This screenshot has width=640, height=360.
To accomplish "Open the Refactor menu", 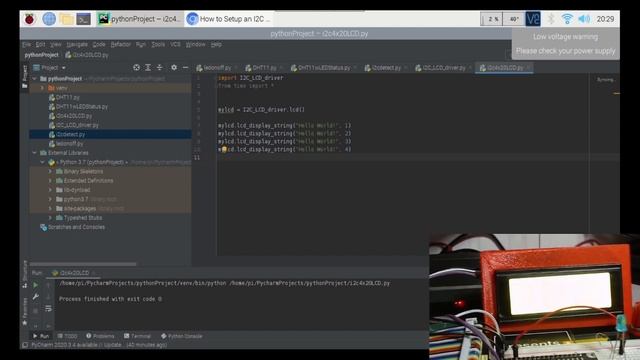I will click(x=120, y=44).
